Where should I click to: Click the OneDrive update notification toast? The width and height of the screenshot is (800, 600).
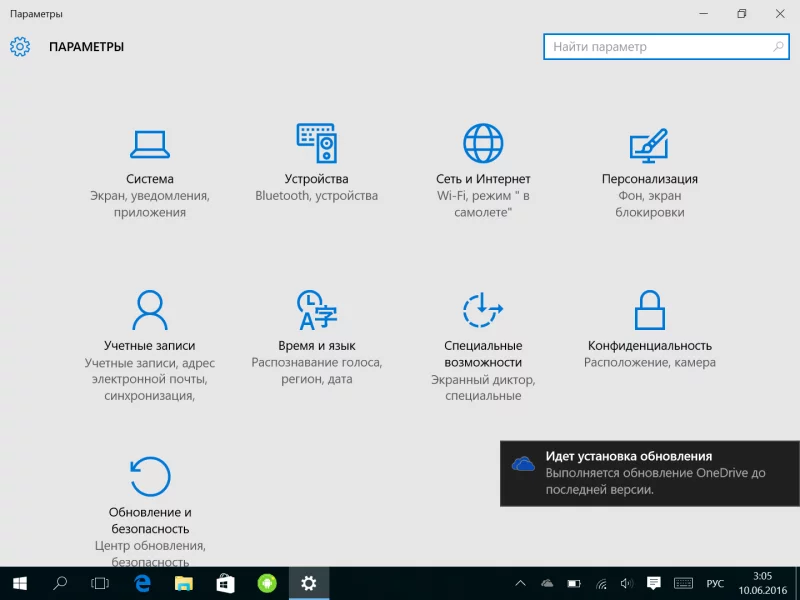click(x=650, y=472)
